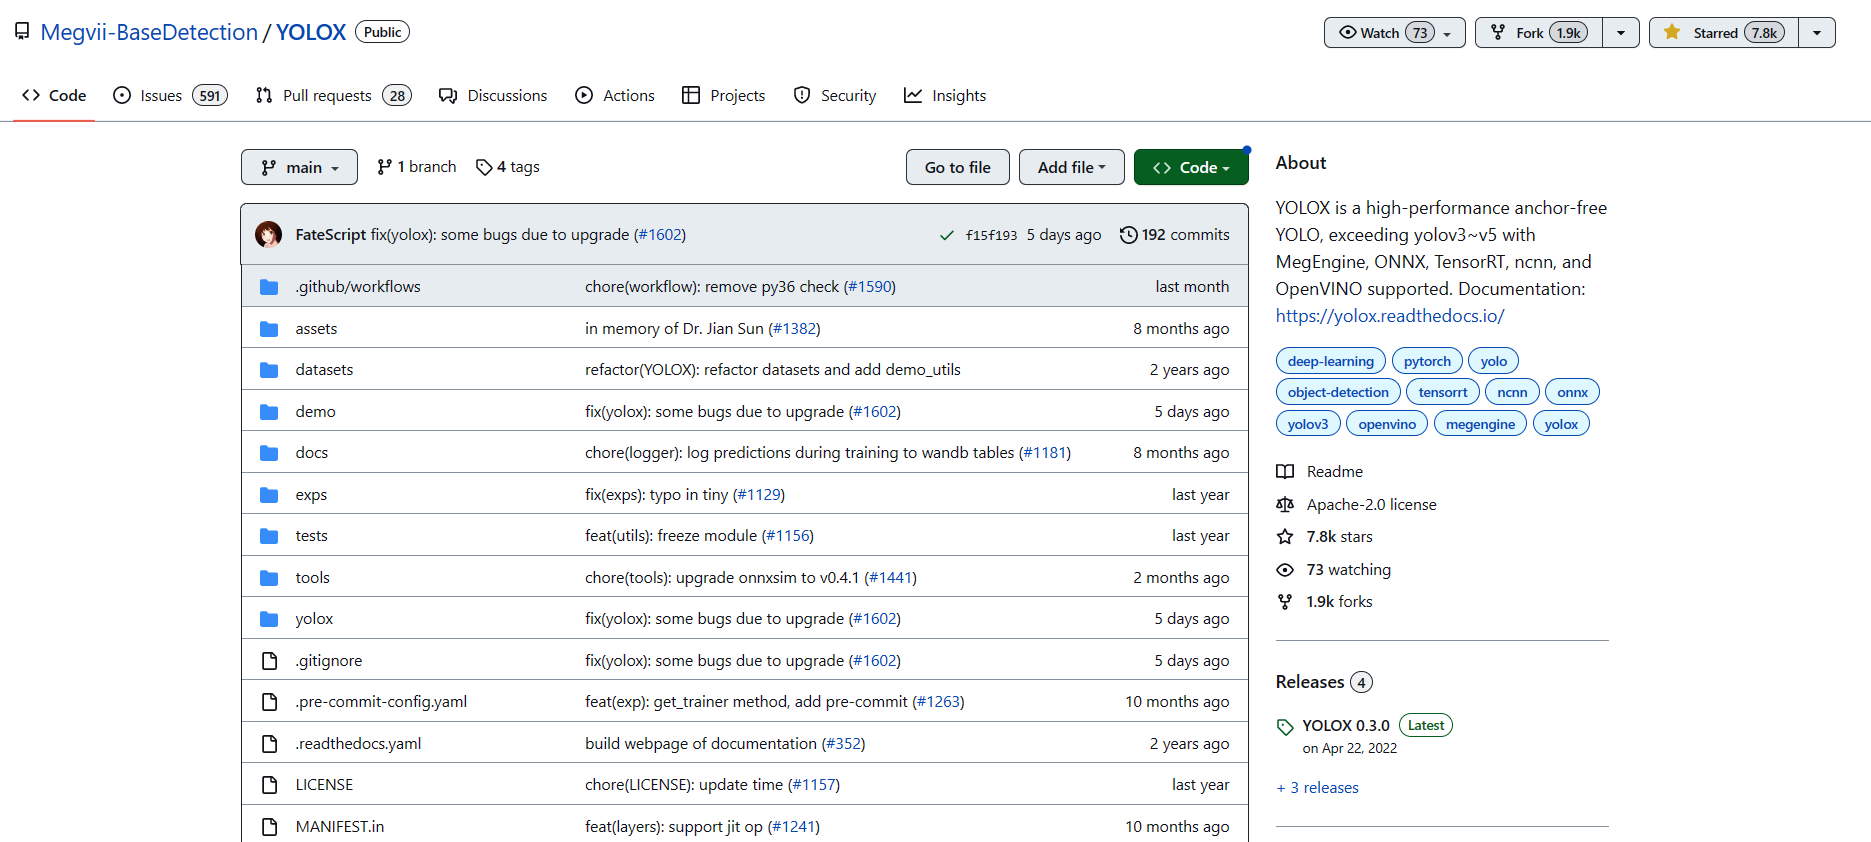Open the .readthedocs.yaml file
The image size is (1871, 842).
point(358,744)
